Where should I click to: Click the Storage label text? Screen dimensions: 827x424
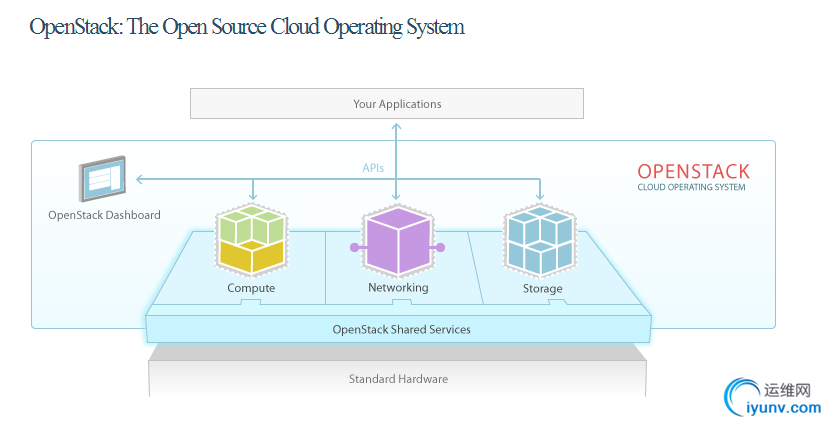tap(542, 288)
